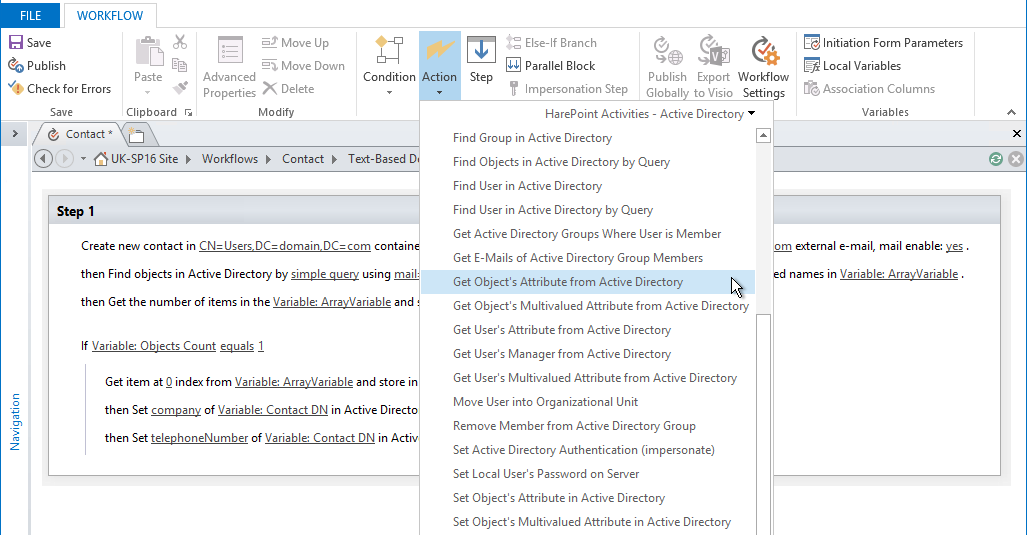The image size is (1027, 535).
Task: Insert an Impersonation Step
Action: coord(567,88)
